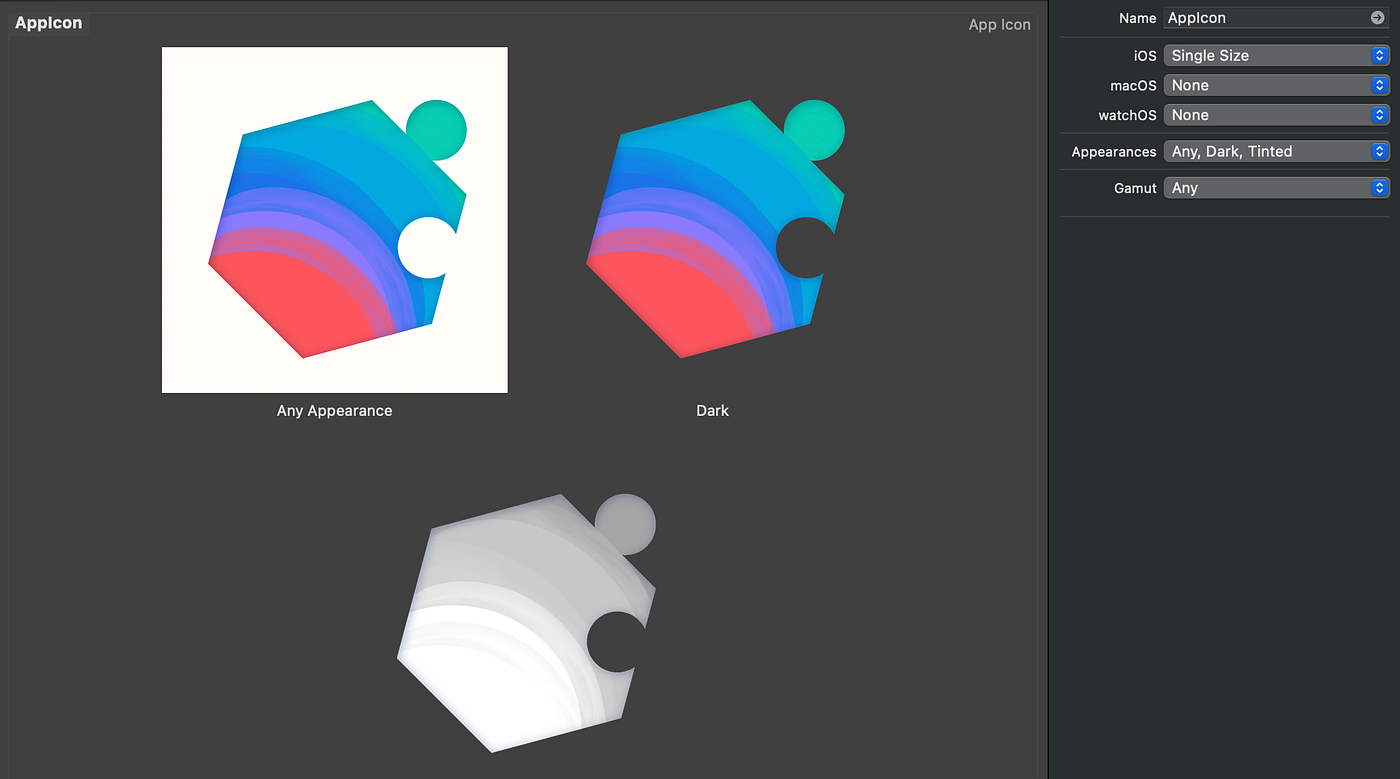Click the chevron icon on the watchOS popup

tap(1381, 115)
